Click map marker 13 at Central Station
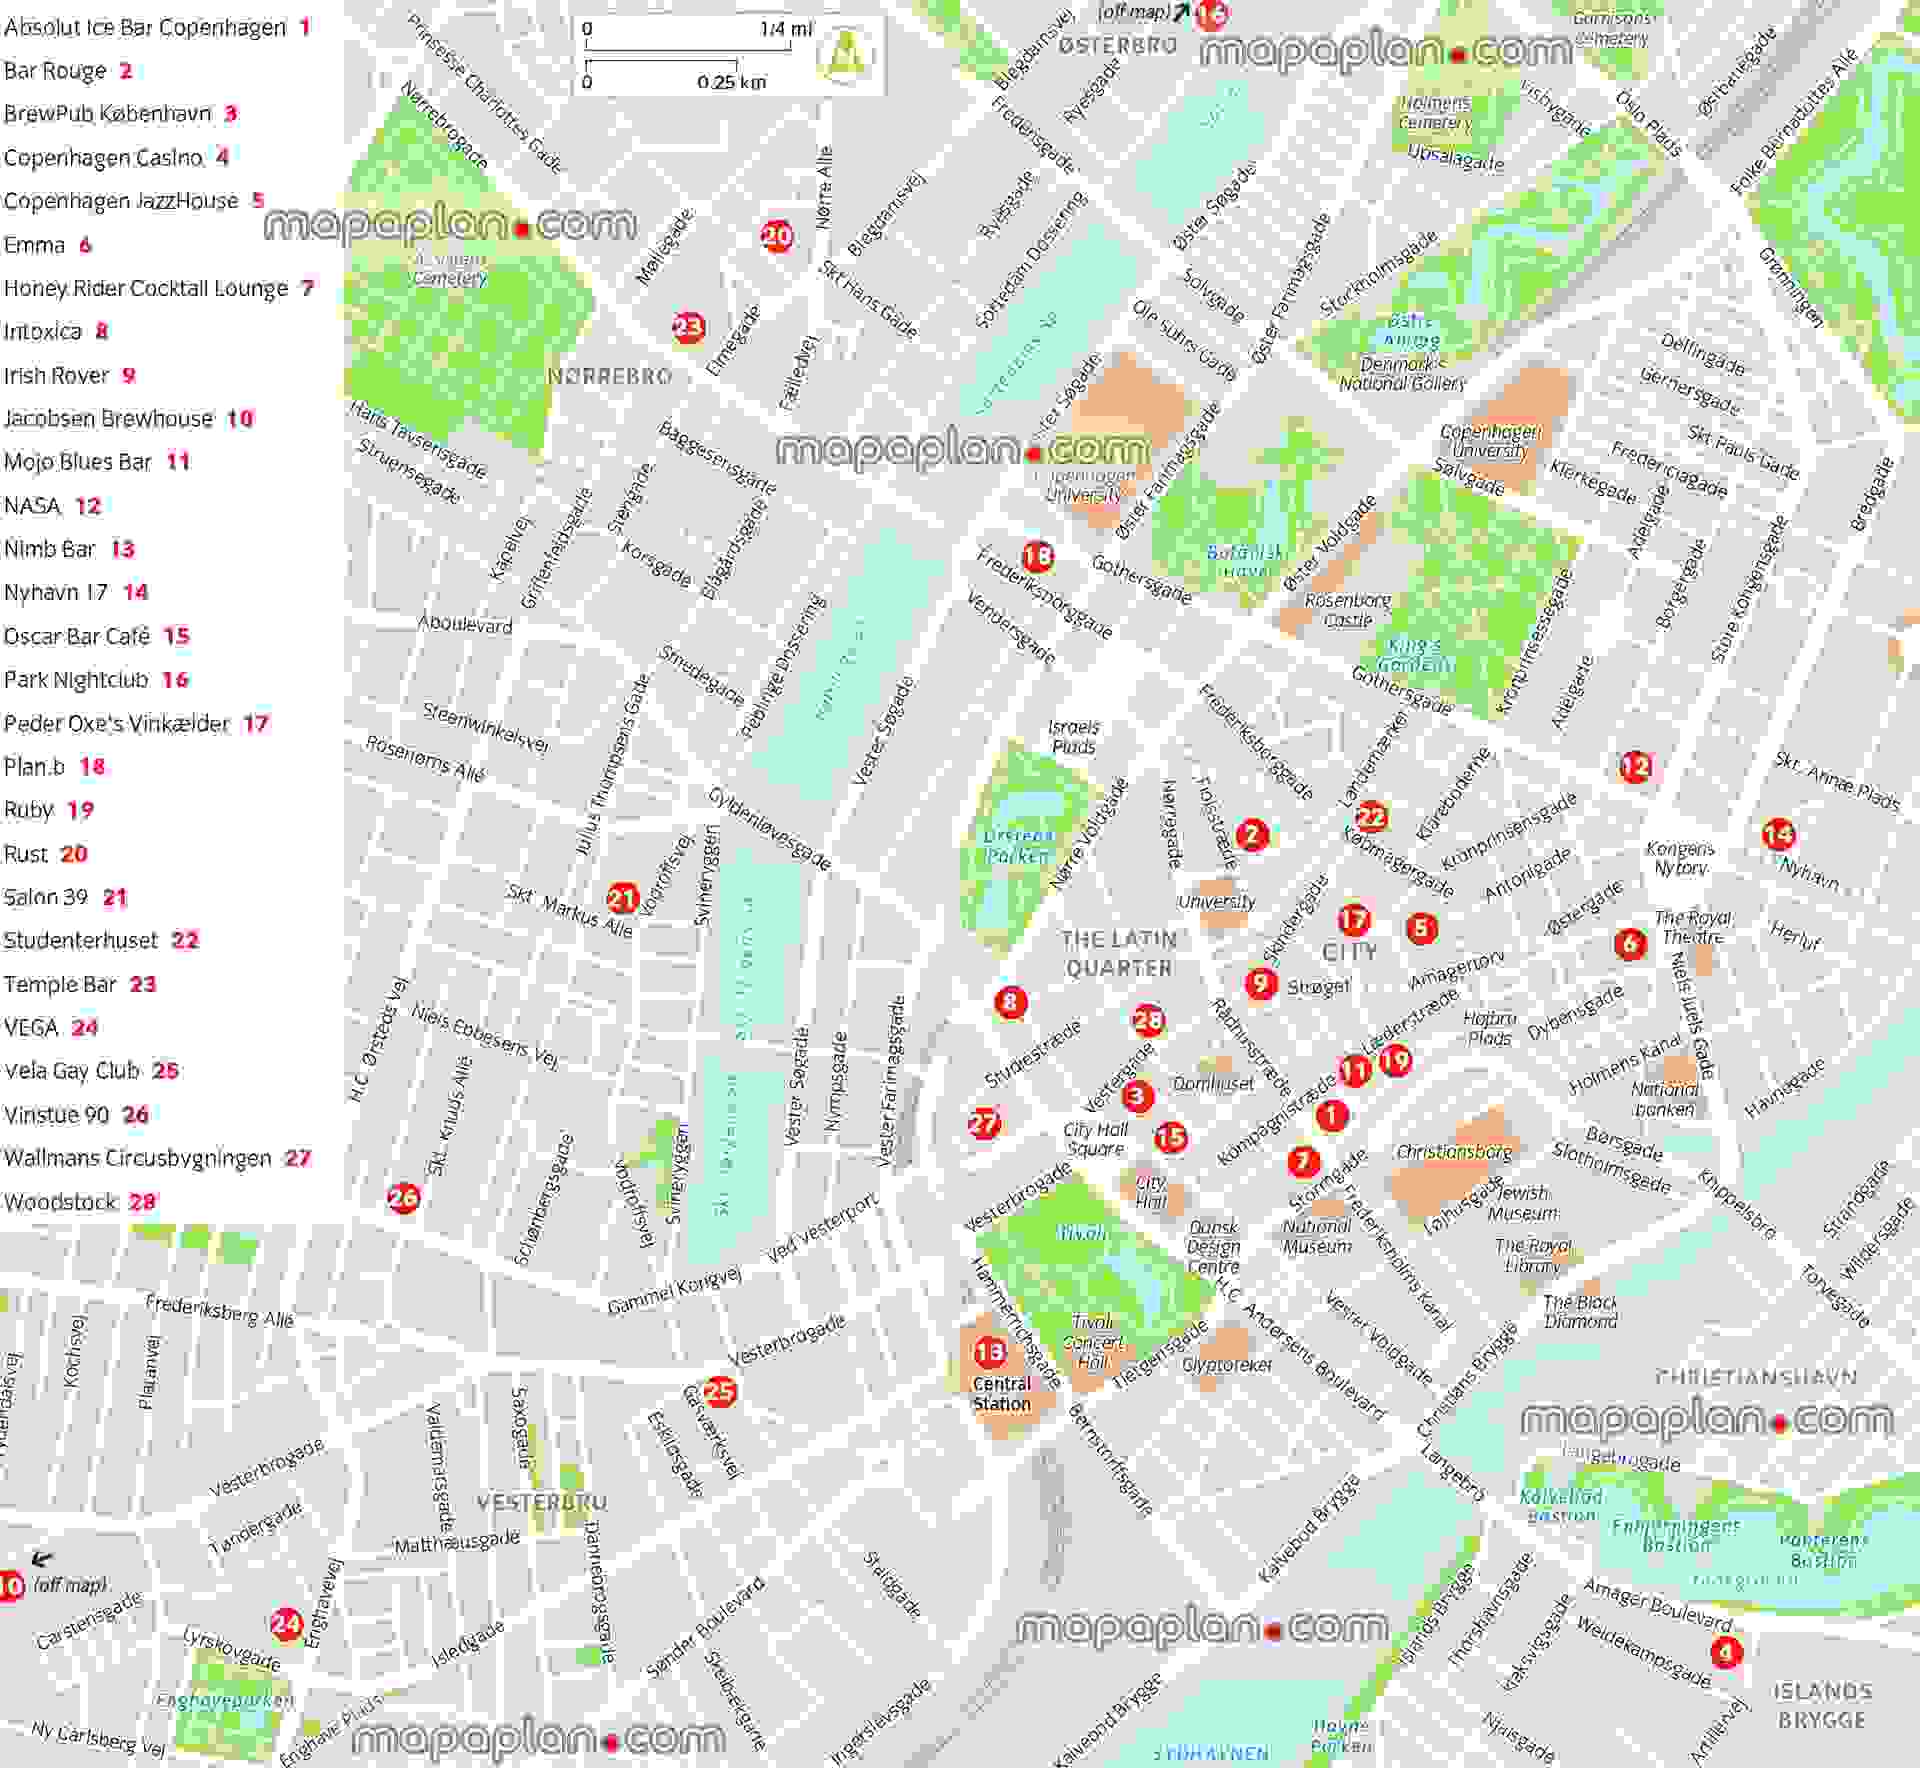This screenshot has height=1768, width=1920. point(990,1352)
